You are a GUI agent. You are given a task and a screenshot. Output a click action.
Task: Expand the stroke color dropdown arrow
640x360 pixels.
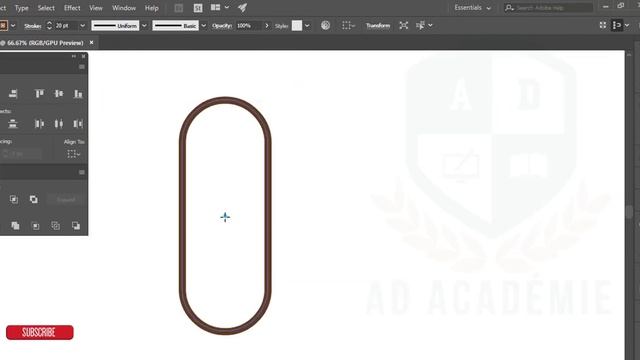13,26
